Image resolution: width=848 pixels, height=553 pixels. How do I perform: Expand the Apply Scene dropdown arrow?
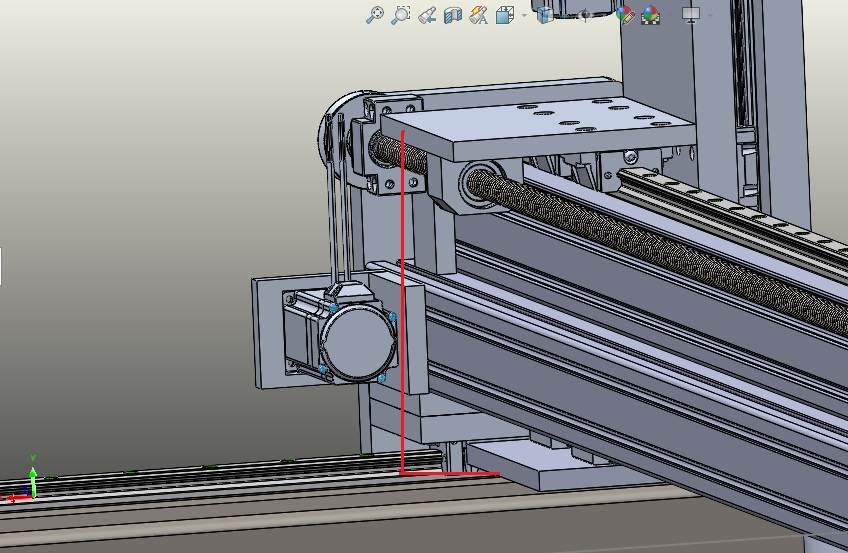[668, 16]
